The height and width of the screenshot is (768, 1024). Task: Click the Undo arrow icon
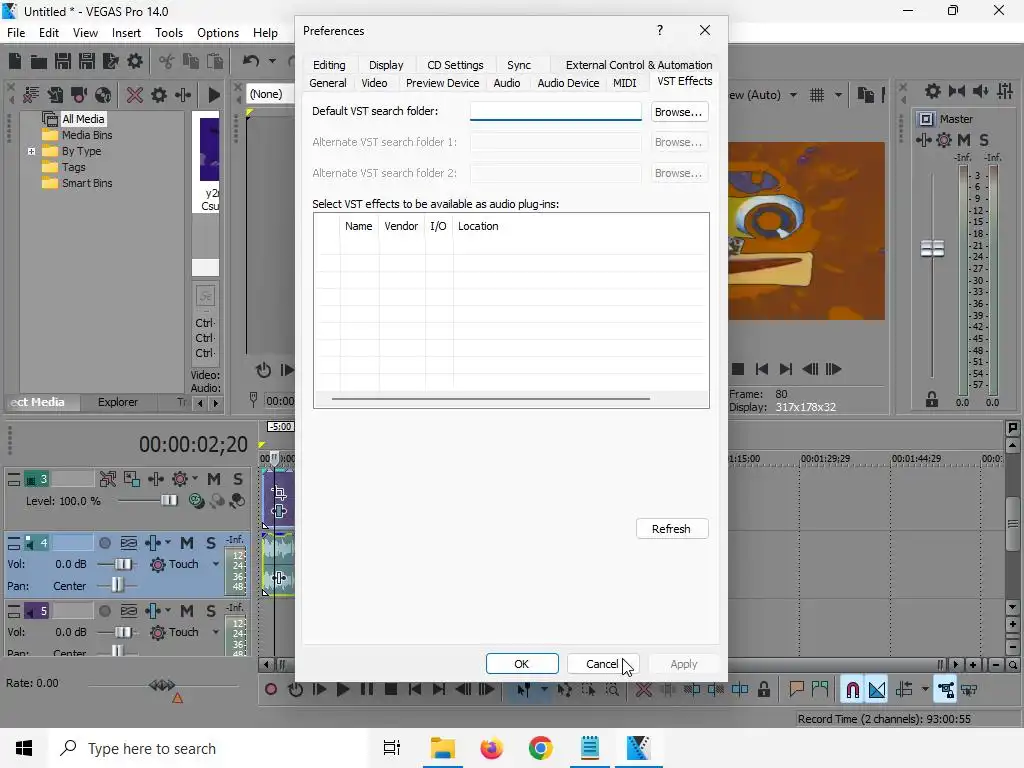click(x=251, y=61)
